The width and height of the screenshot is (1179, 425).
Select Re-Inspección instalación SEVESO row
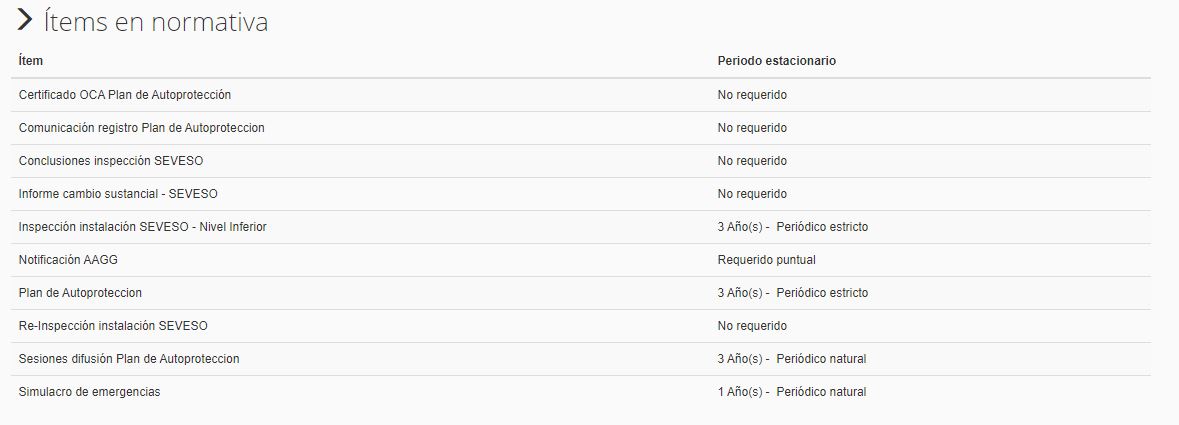coord(113,326)
